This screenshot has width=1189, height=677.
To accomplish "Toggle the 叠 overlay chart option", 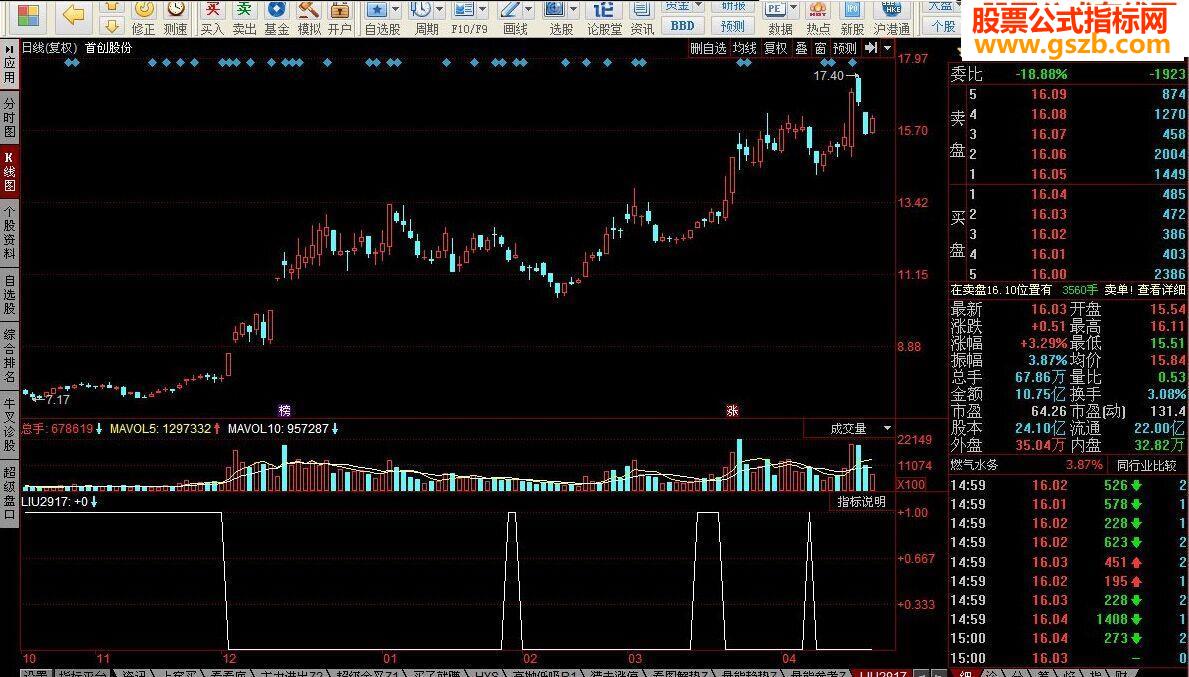I will tap(801, 49).
